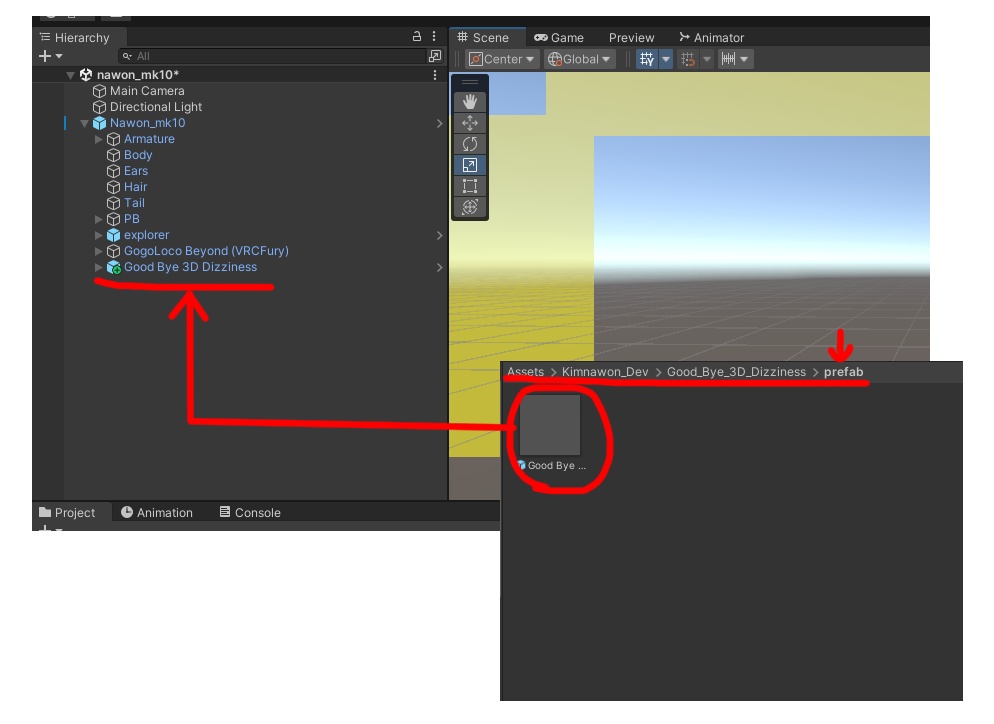
Task: Select the Body object
Action: tap(138, 155)
